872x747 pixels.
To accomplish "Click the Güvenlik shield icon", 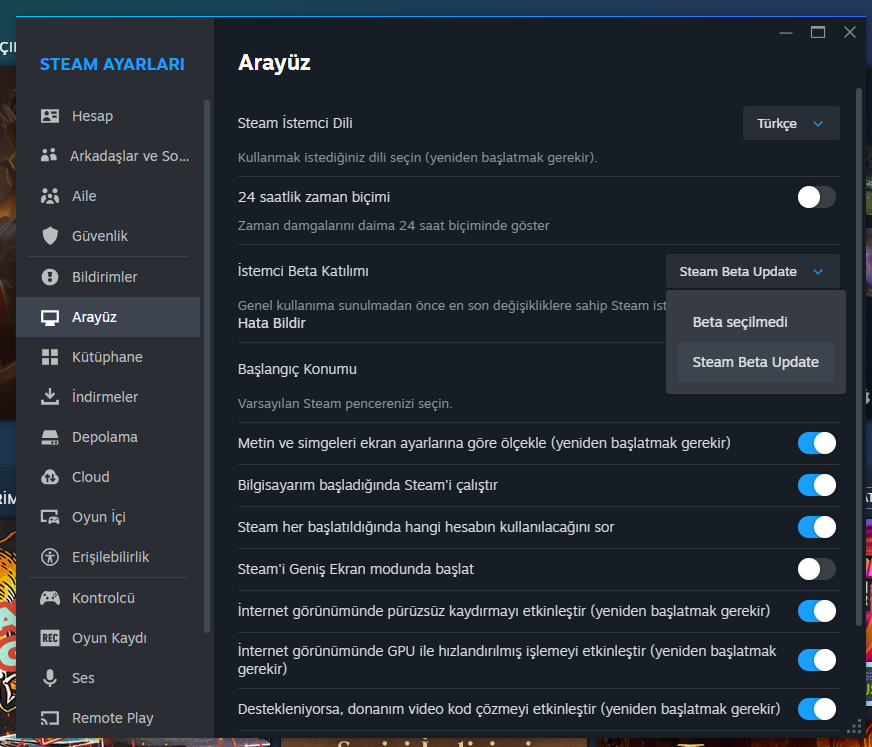I will (x=49, y=236).
